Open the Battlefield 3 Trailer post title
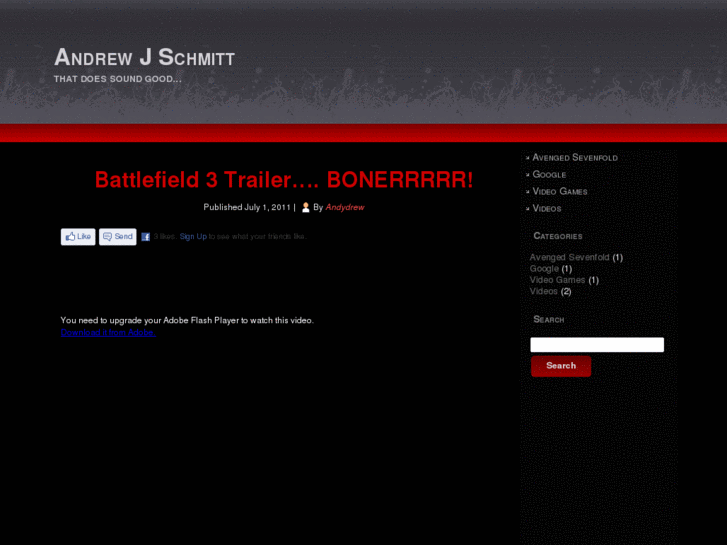 tap(284, 180)
